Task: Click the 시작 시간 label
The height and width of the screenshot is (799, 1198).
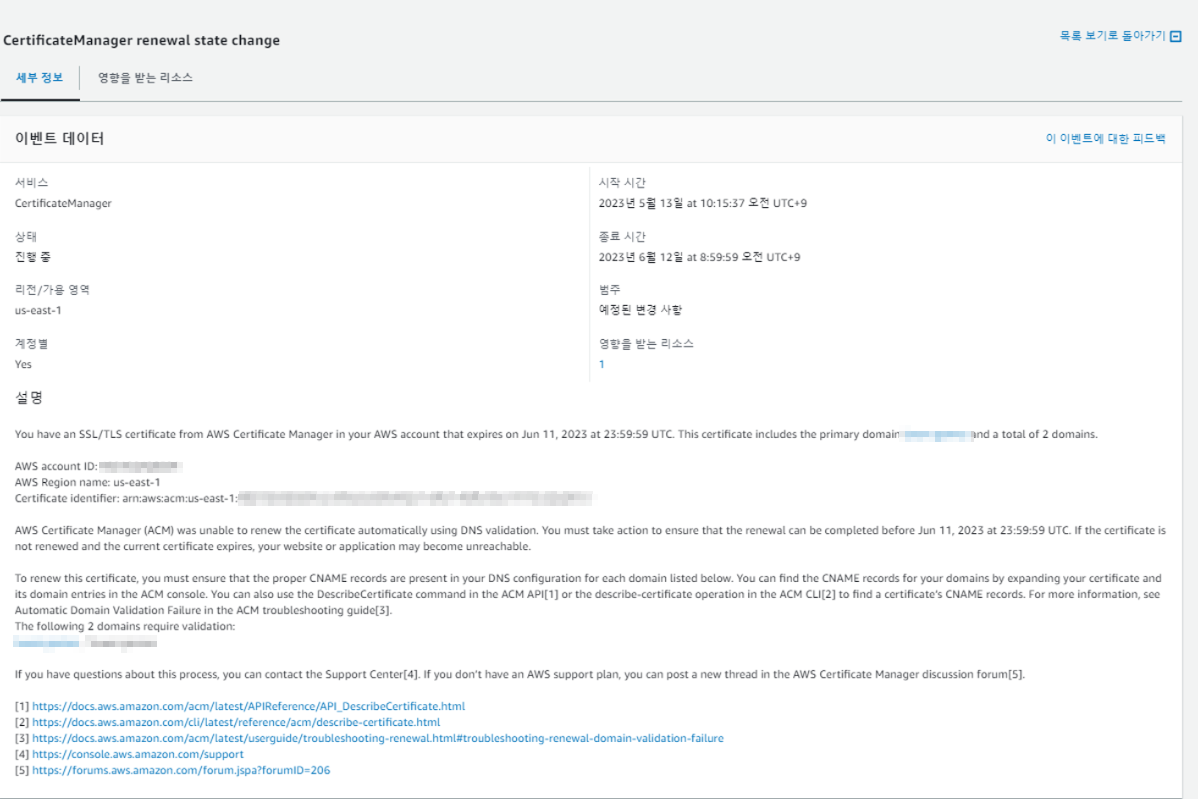Action: click(x=622, y=183)
